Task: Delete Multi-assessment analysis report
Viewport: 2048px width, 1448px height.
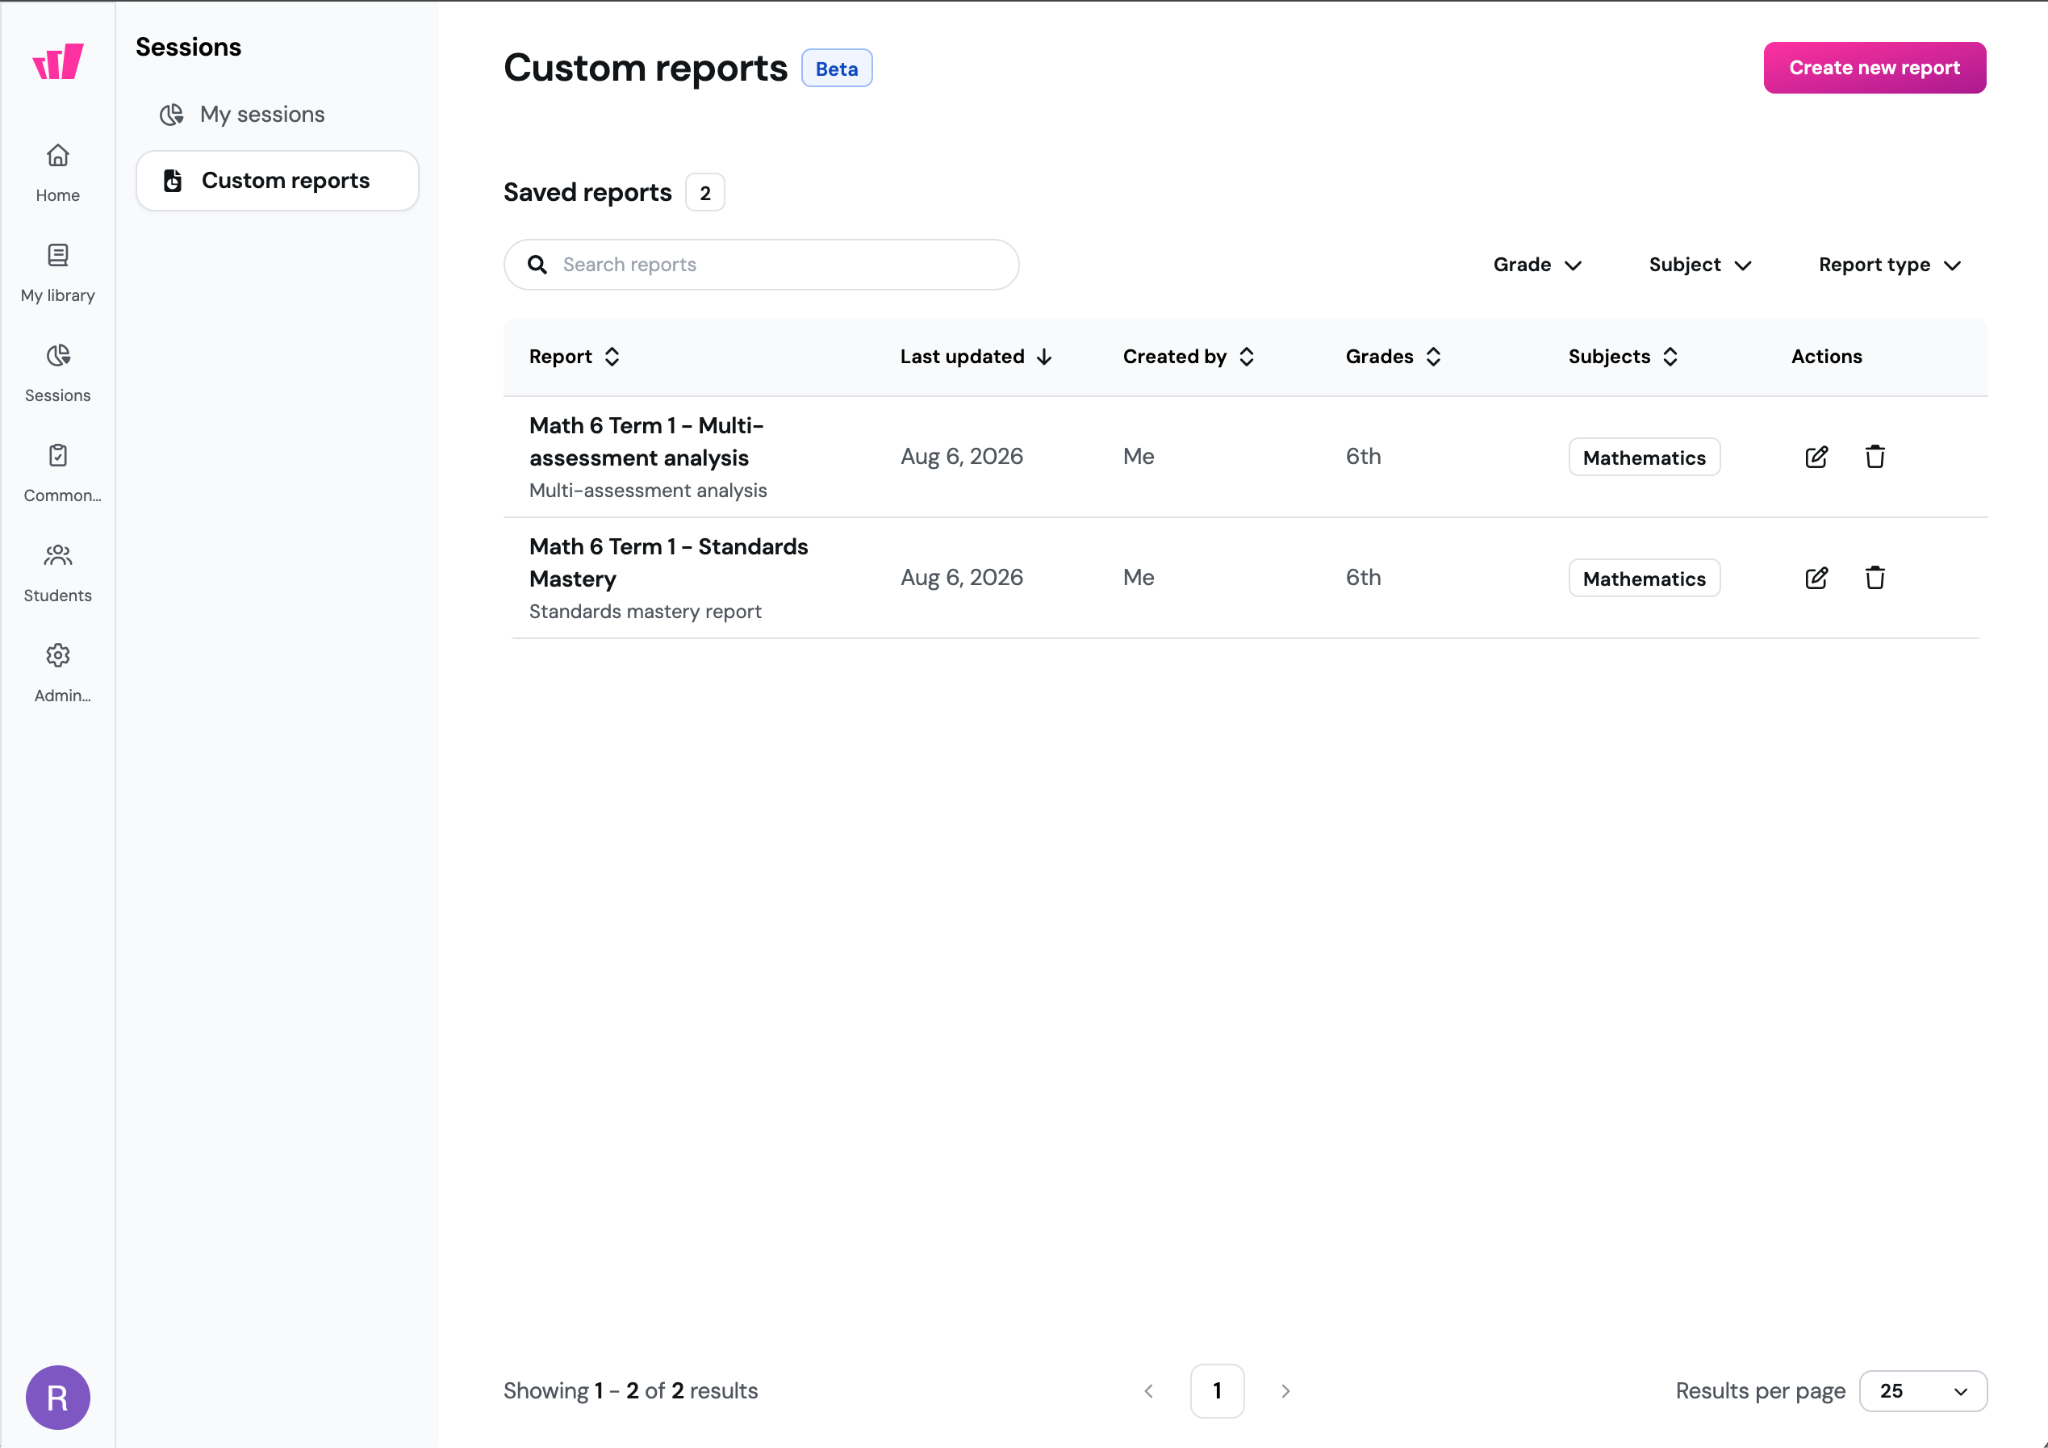Action: coord(1875,457)
